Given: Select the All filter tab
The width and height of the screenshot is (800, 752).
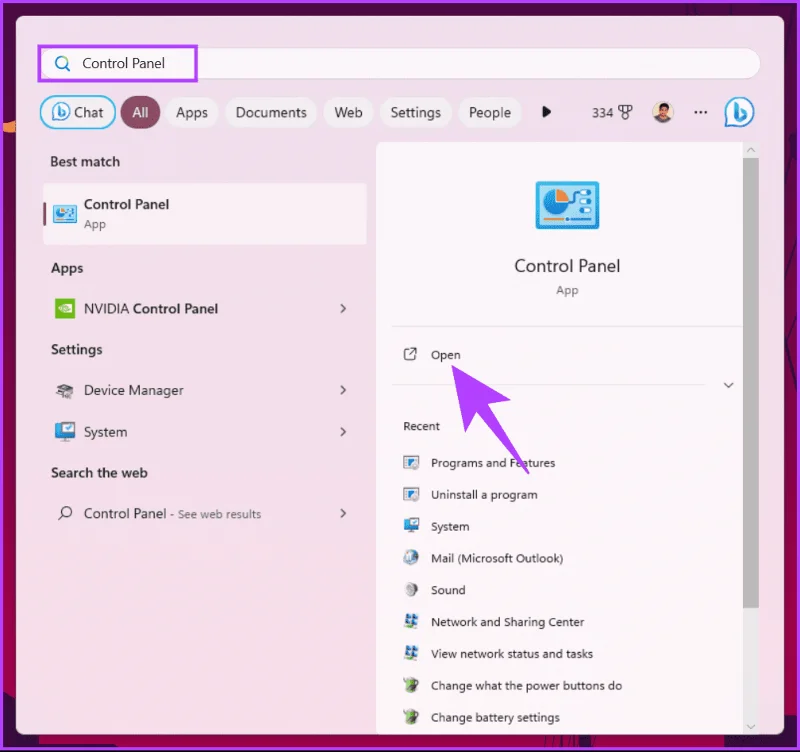Looking at the screenshot, I should point(140,112).
